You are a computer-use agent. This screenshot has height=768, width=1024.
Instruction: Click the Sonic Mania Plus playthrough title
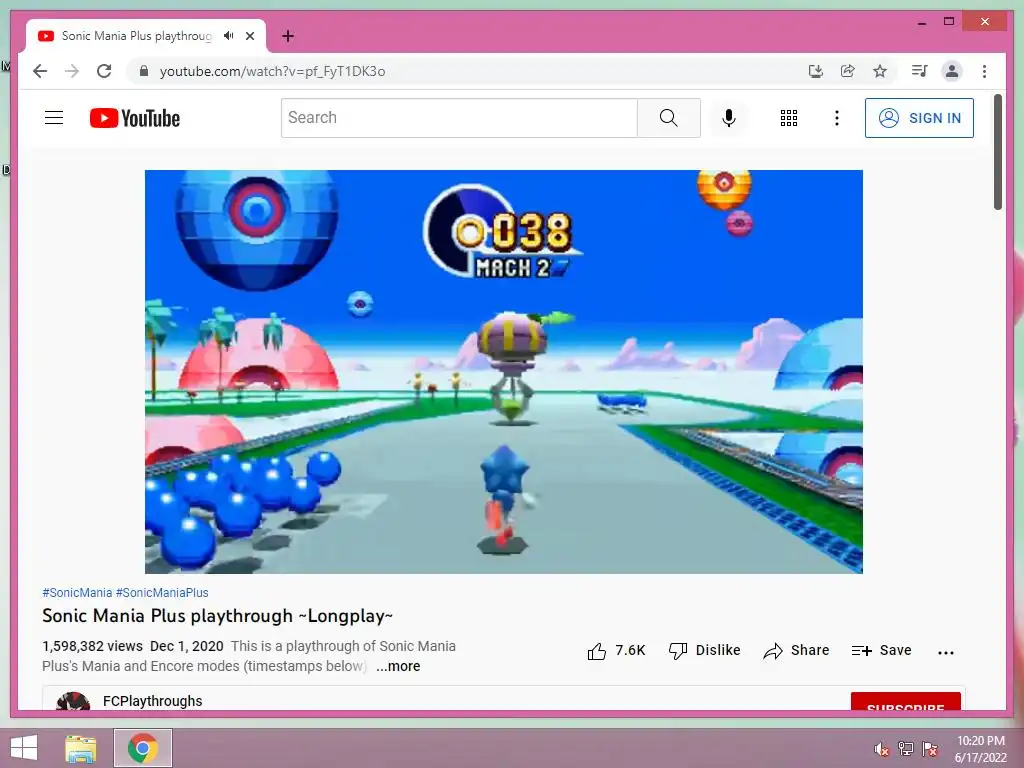click(x=217, y=616)
